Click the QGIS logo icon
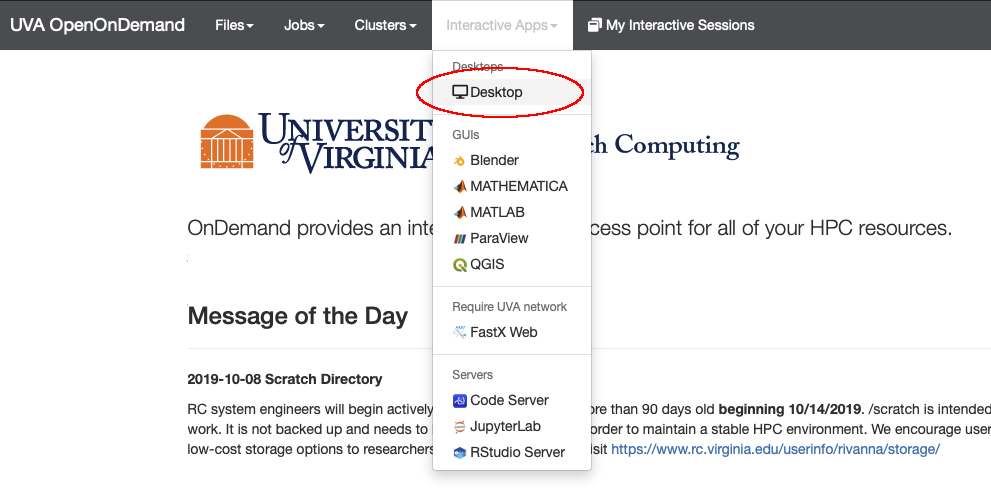This screenshot has height=494, width=991. coord(460,265)
